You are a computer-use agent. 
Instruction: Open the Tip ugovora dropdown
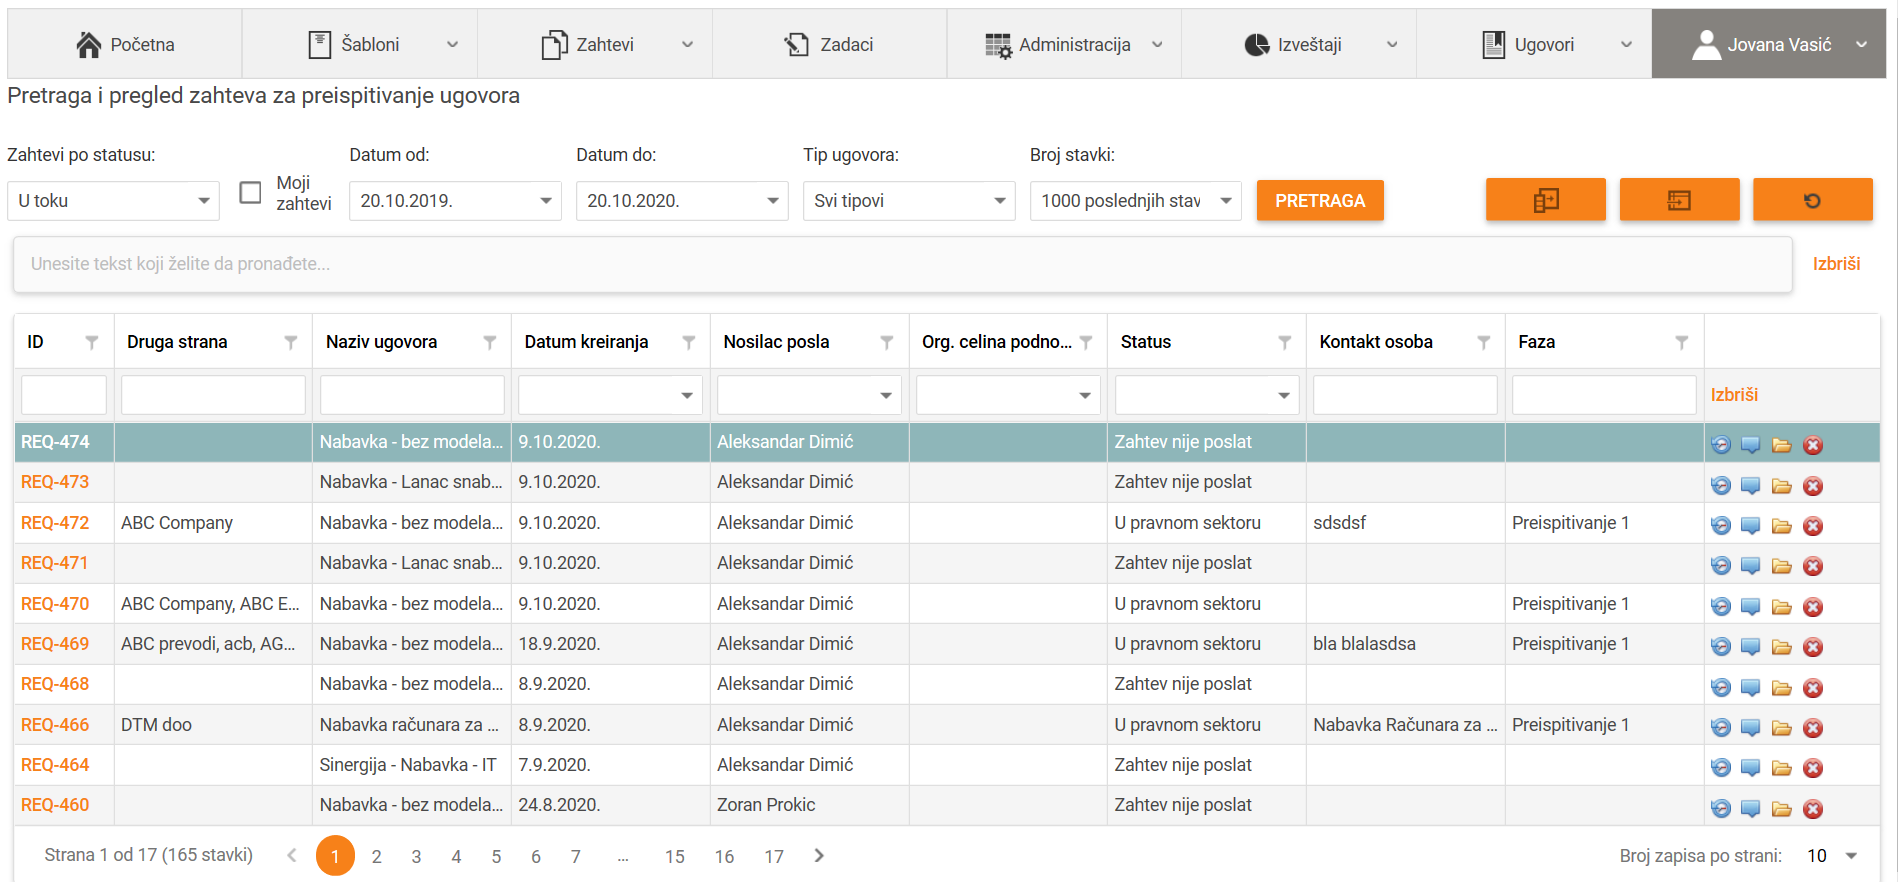click(908, 201)
